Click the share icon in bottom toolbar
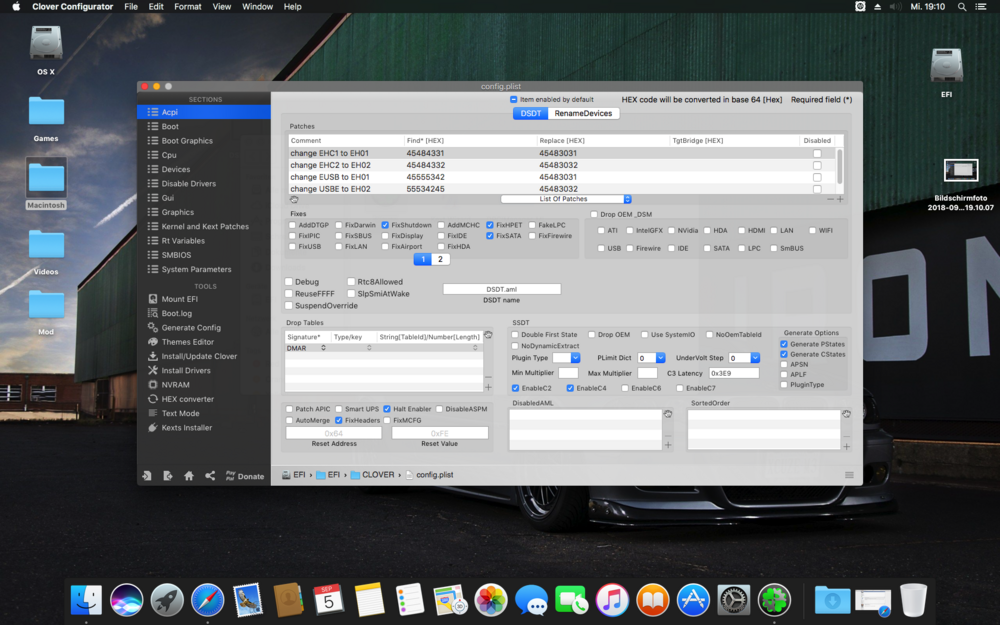Image resolution: width=1000 pixels, height=625 pixels. (x=210, y=476)
